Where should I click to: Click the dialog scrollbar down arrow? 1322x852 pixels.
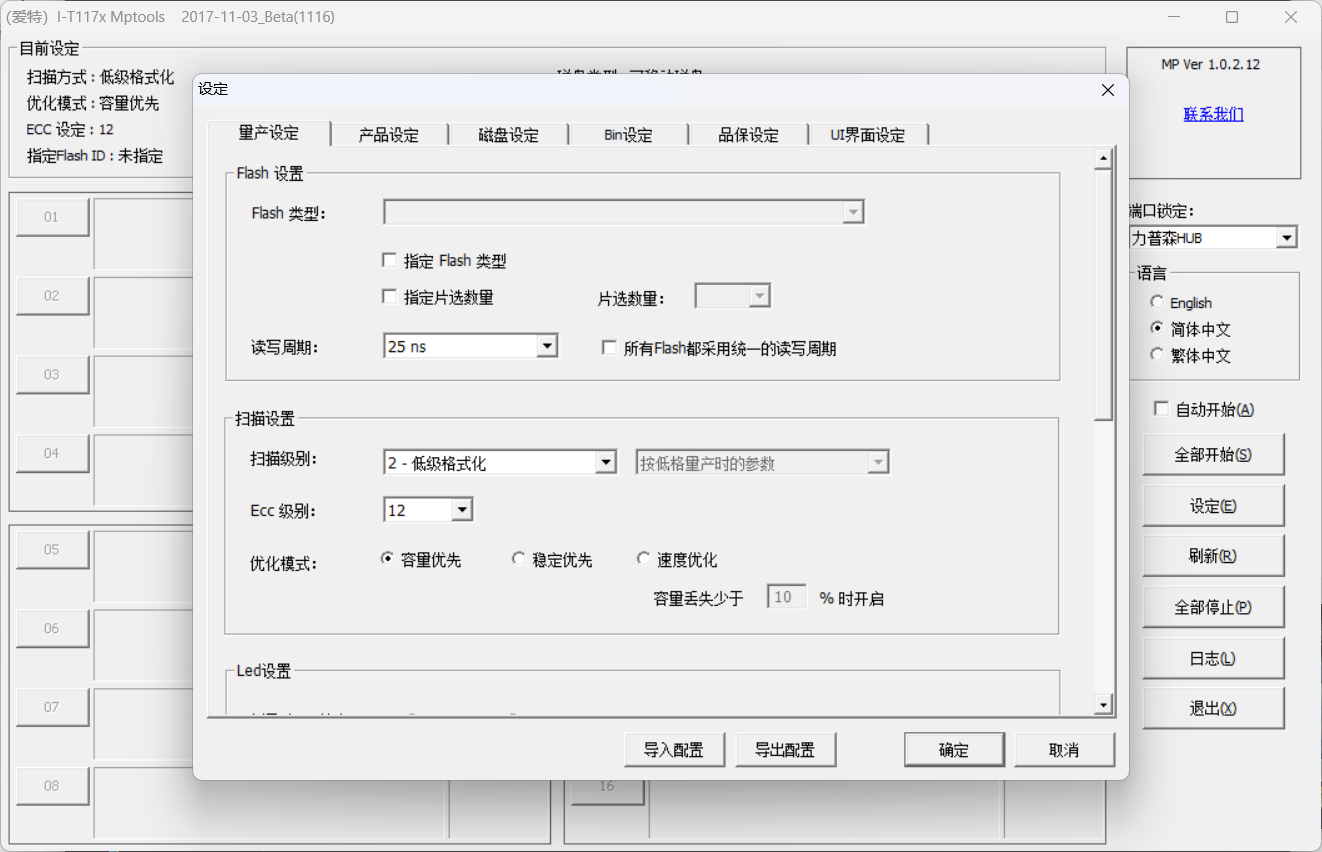click(x=1104, y=705)
